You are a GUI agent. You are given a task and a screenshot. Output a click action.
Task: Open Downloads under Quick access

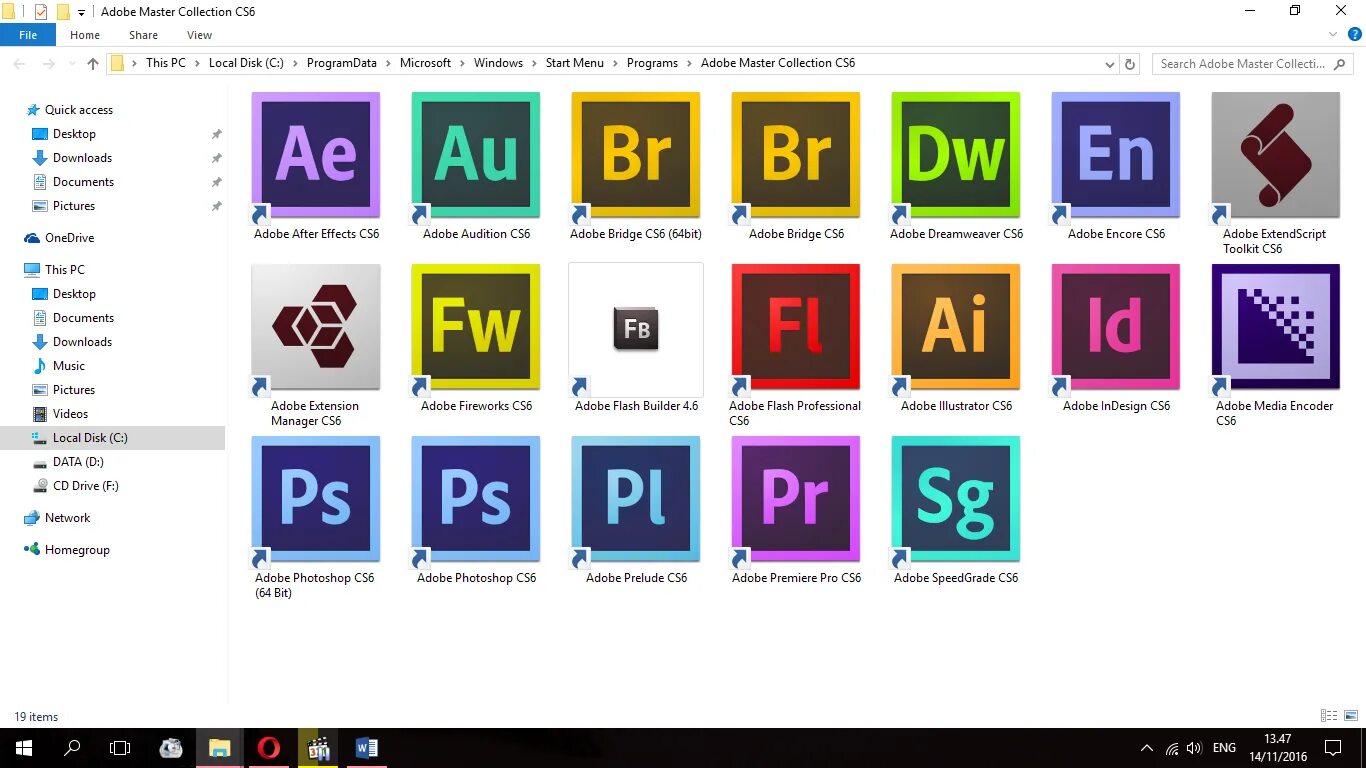point(82,158)
